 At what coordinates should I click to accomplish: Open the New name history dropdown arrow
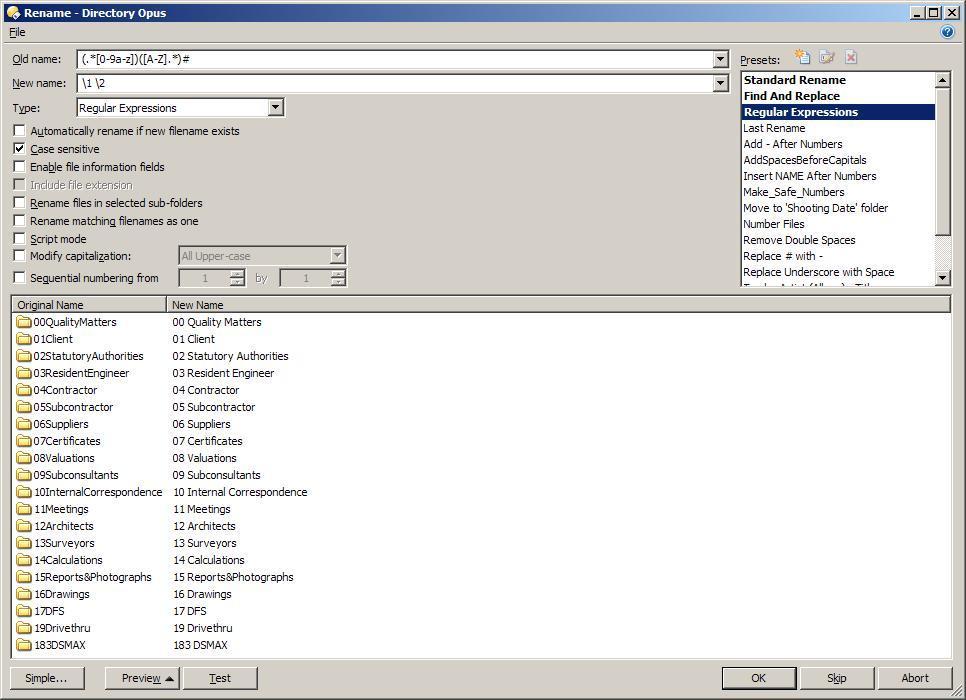click(721, 83)
